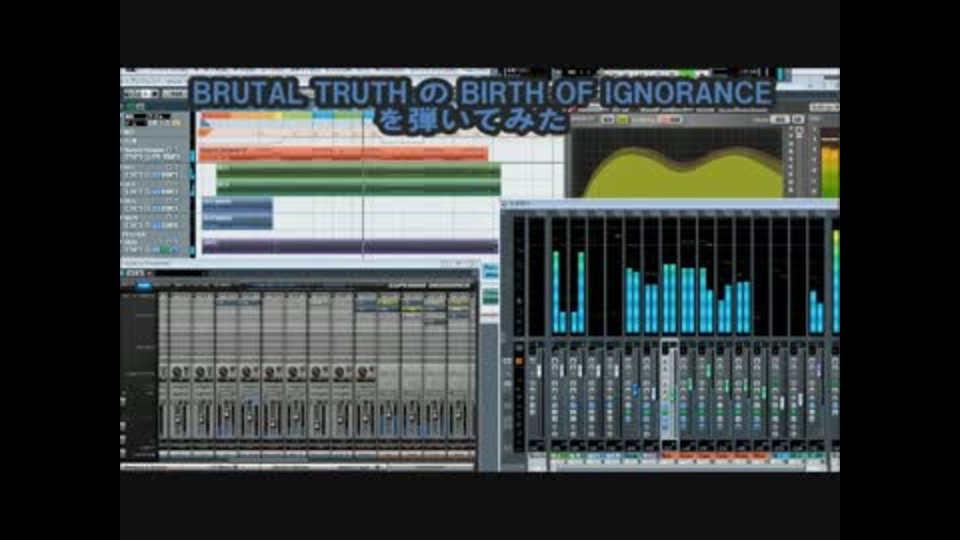Click the first green marker segment on the timeline ruler

click(297, 116)
